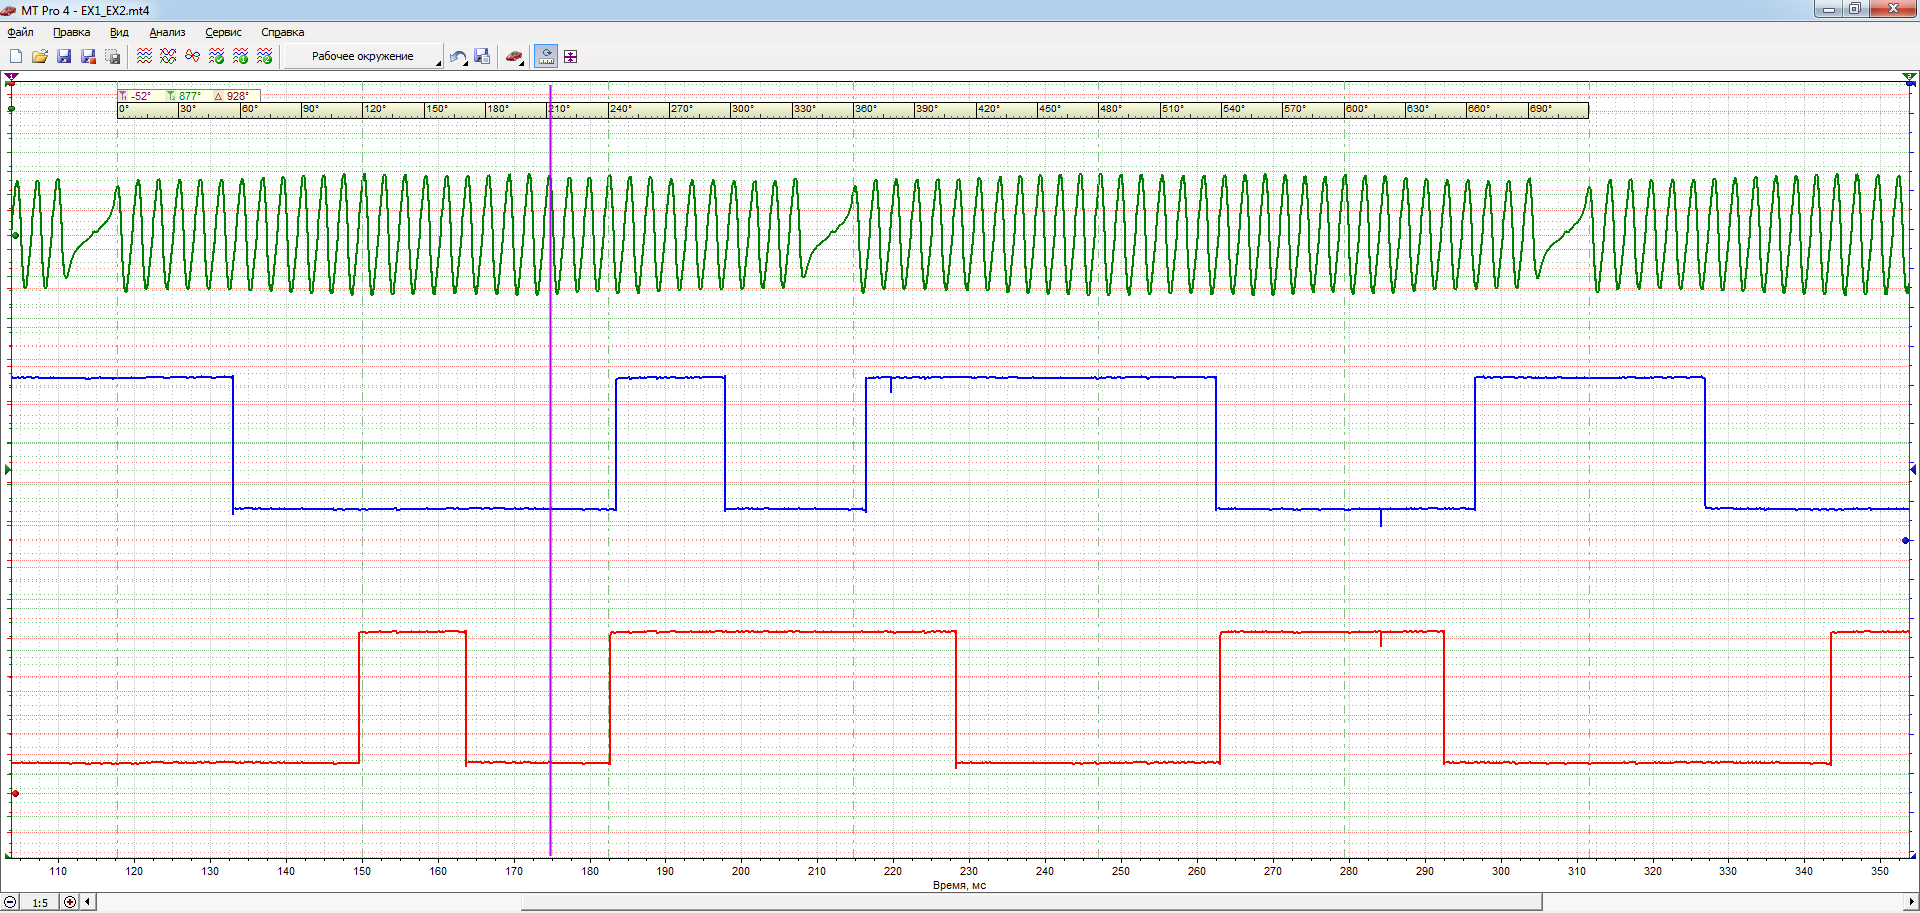The image size is (1920, 913).
Task: Toggle the angle ruler display button
Action: click(x=546, y=57)
